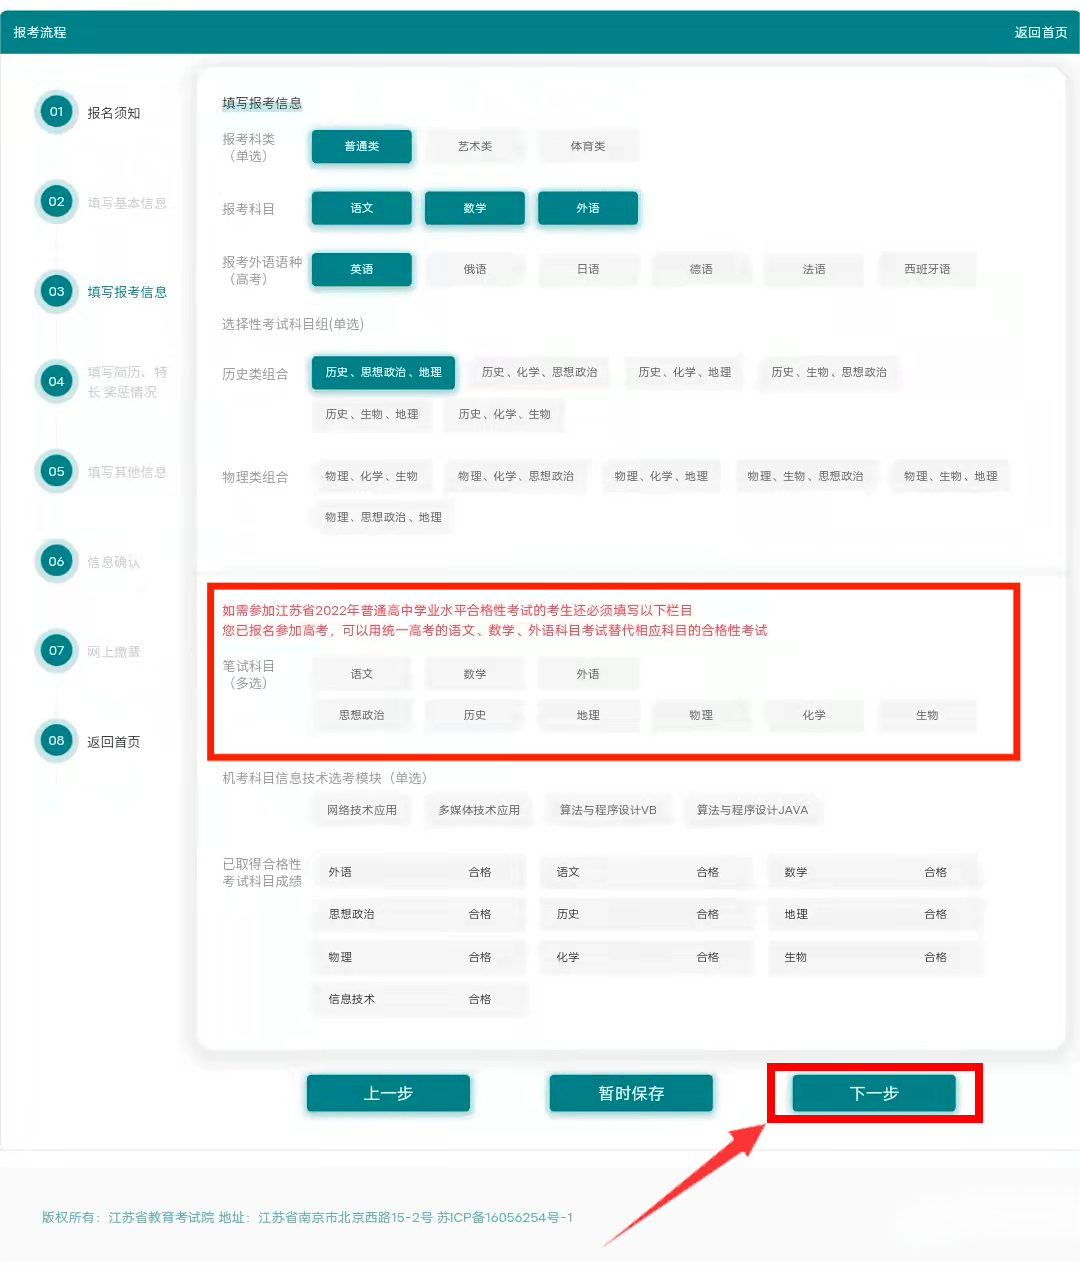Click the step 05 circle icon
This screenshot has width=1080, height=1270.
(56, 471)
